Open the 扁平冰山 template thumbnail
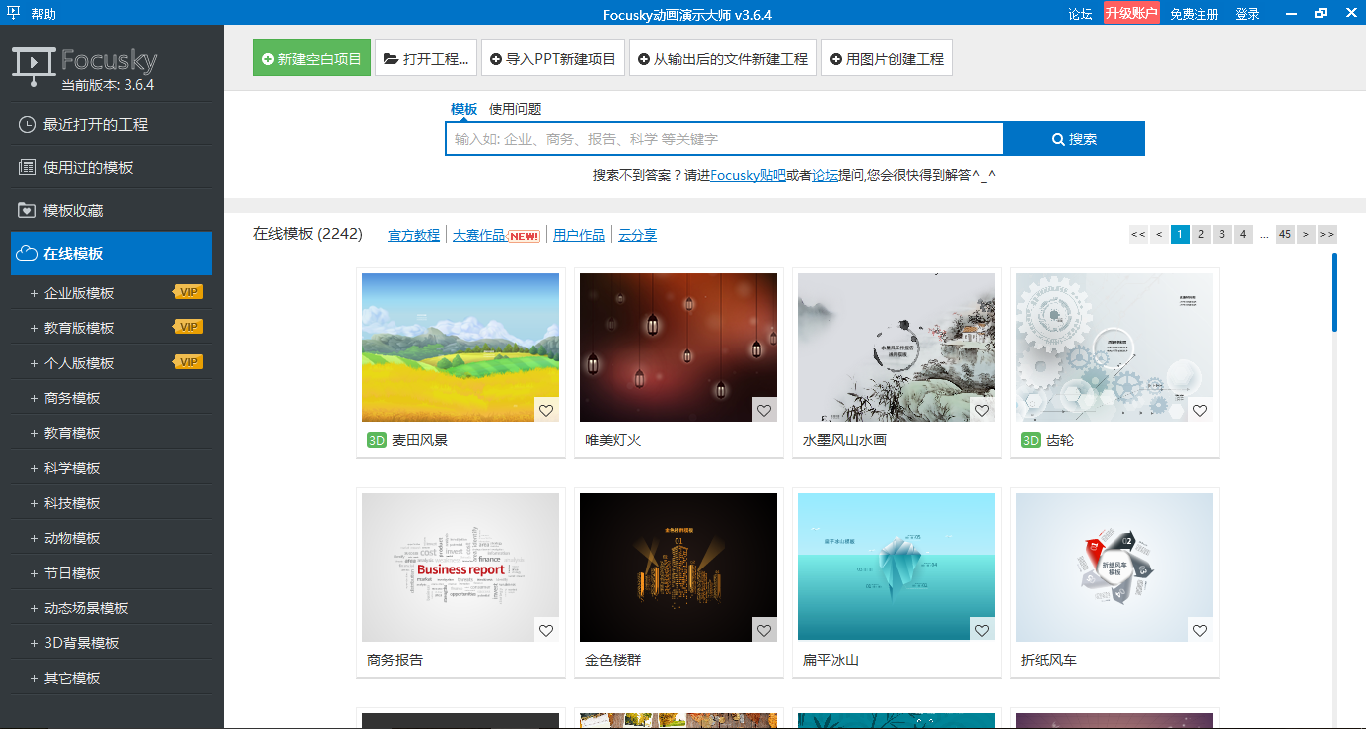Screen dimensions: 1366x729 896,567
